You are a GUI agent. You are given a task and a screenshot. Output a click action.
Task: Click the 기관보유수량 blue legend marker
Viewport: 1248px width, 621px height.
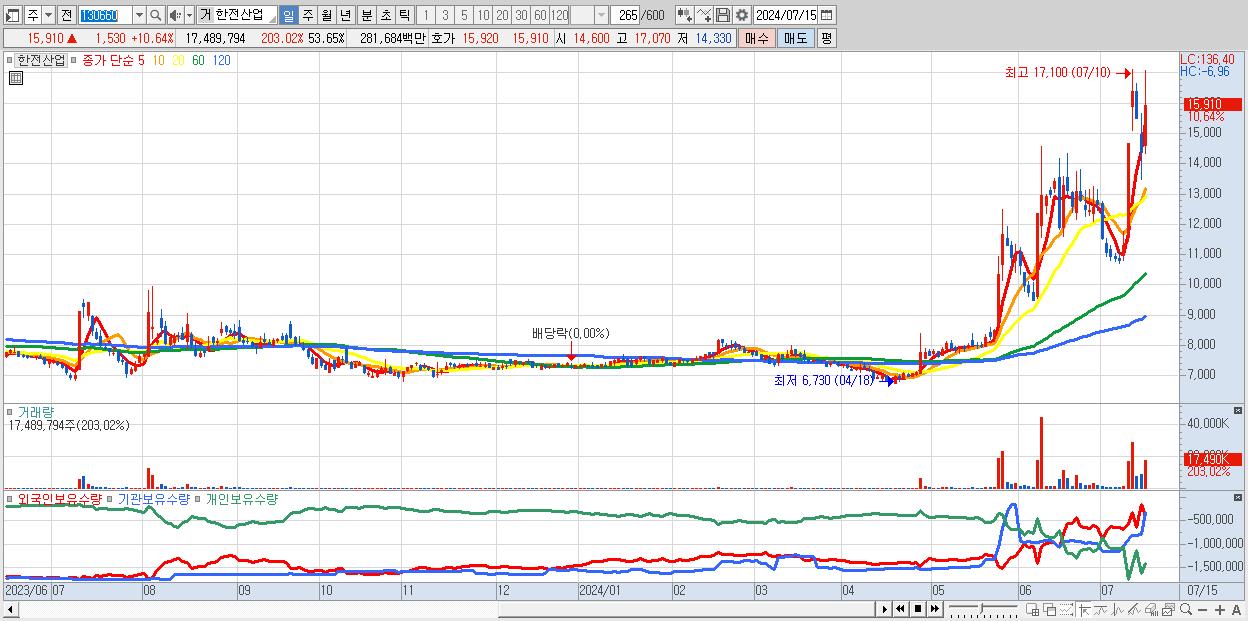(x=111, y=498)
